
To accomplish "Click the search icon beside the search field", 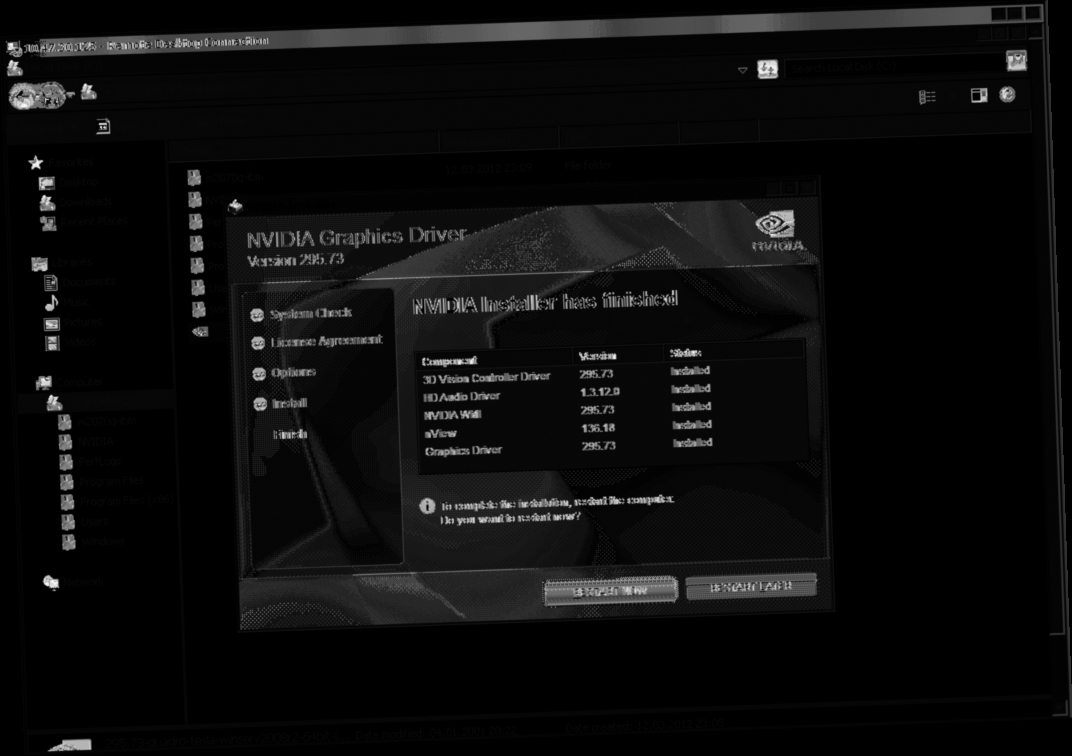I will pyautogui.click(x=1017, y=61).
